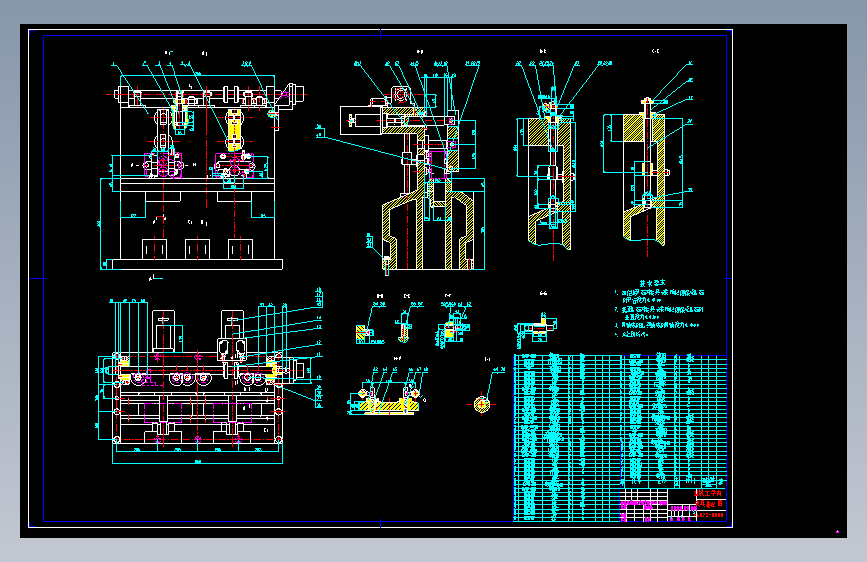This screenshot has width=867, height=562.
Task: Click the technical requirements notes block
Action: point(659,309)
